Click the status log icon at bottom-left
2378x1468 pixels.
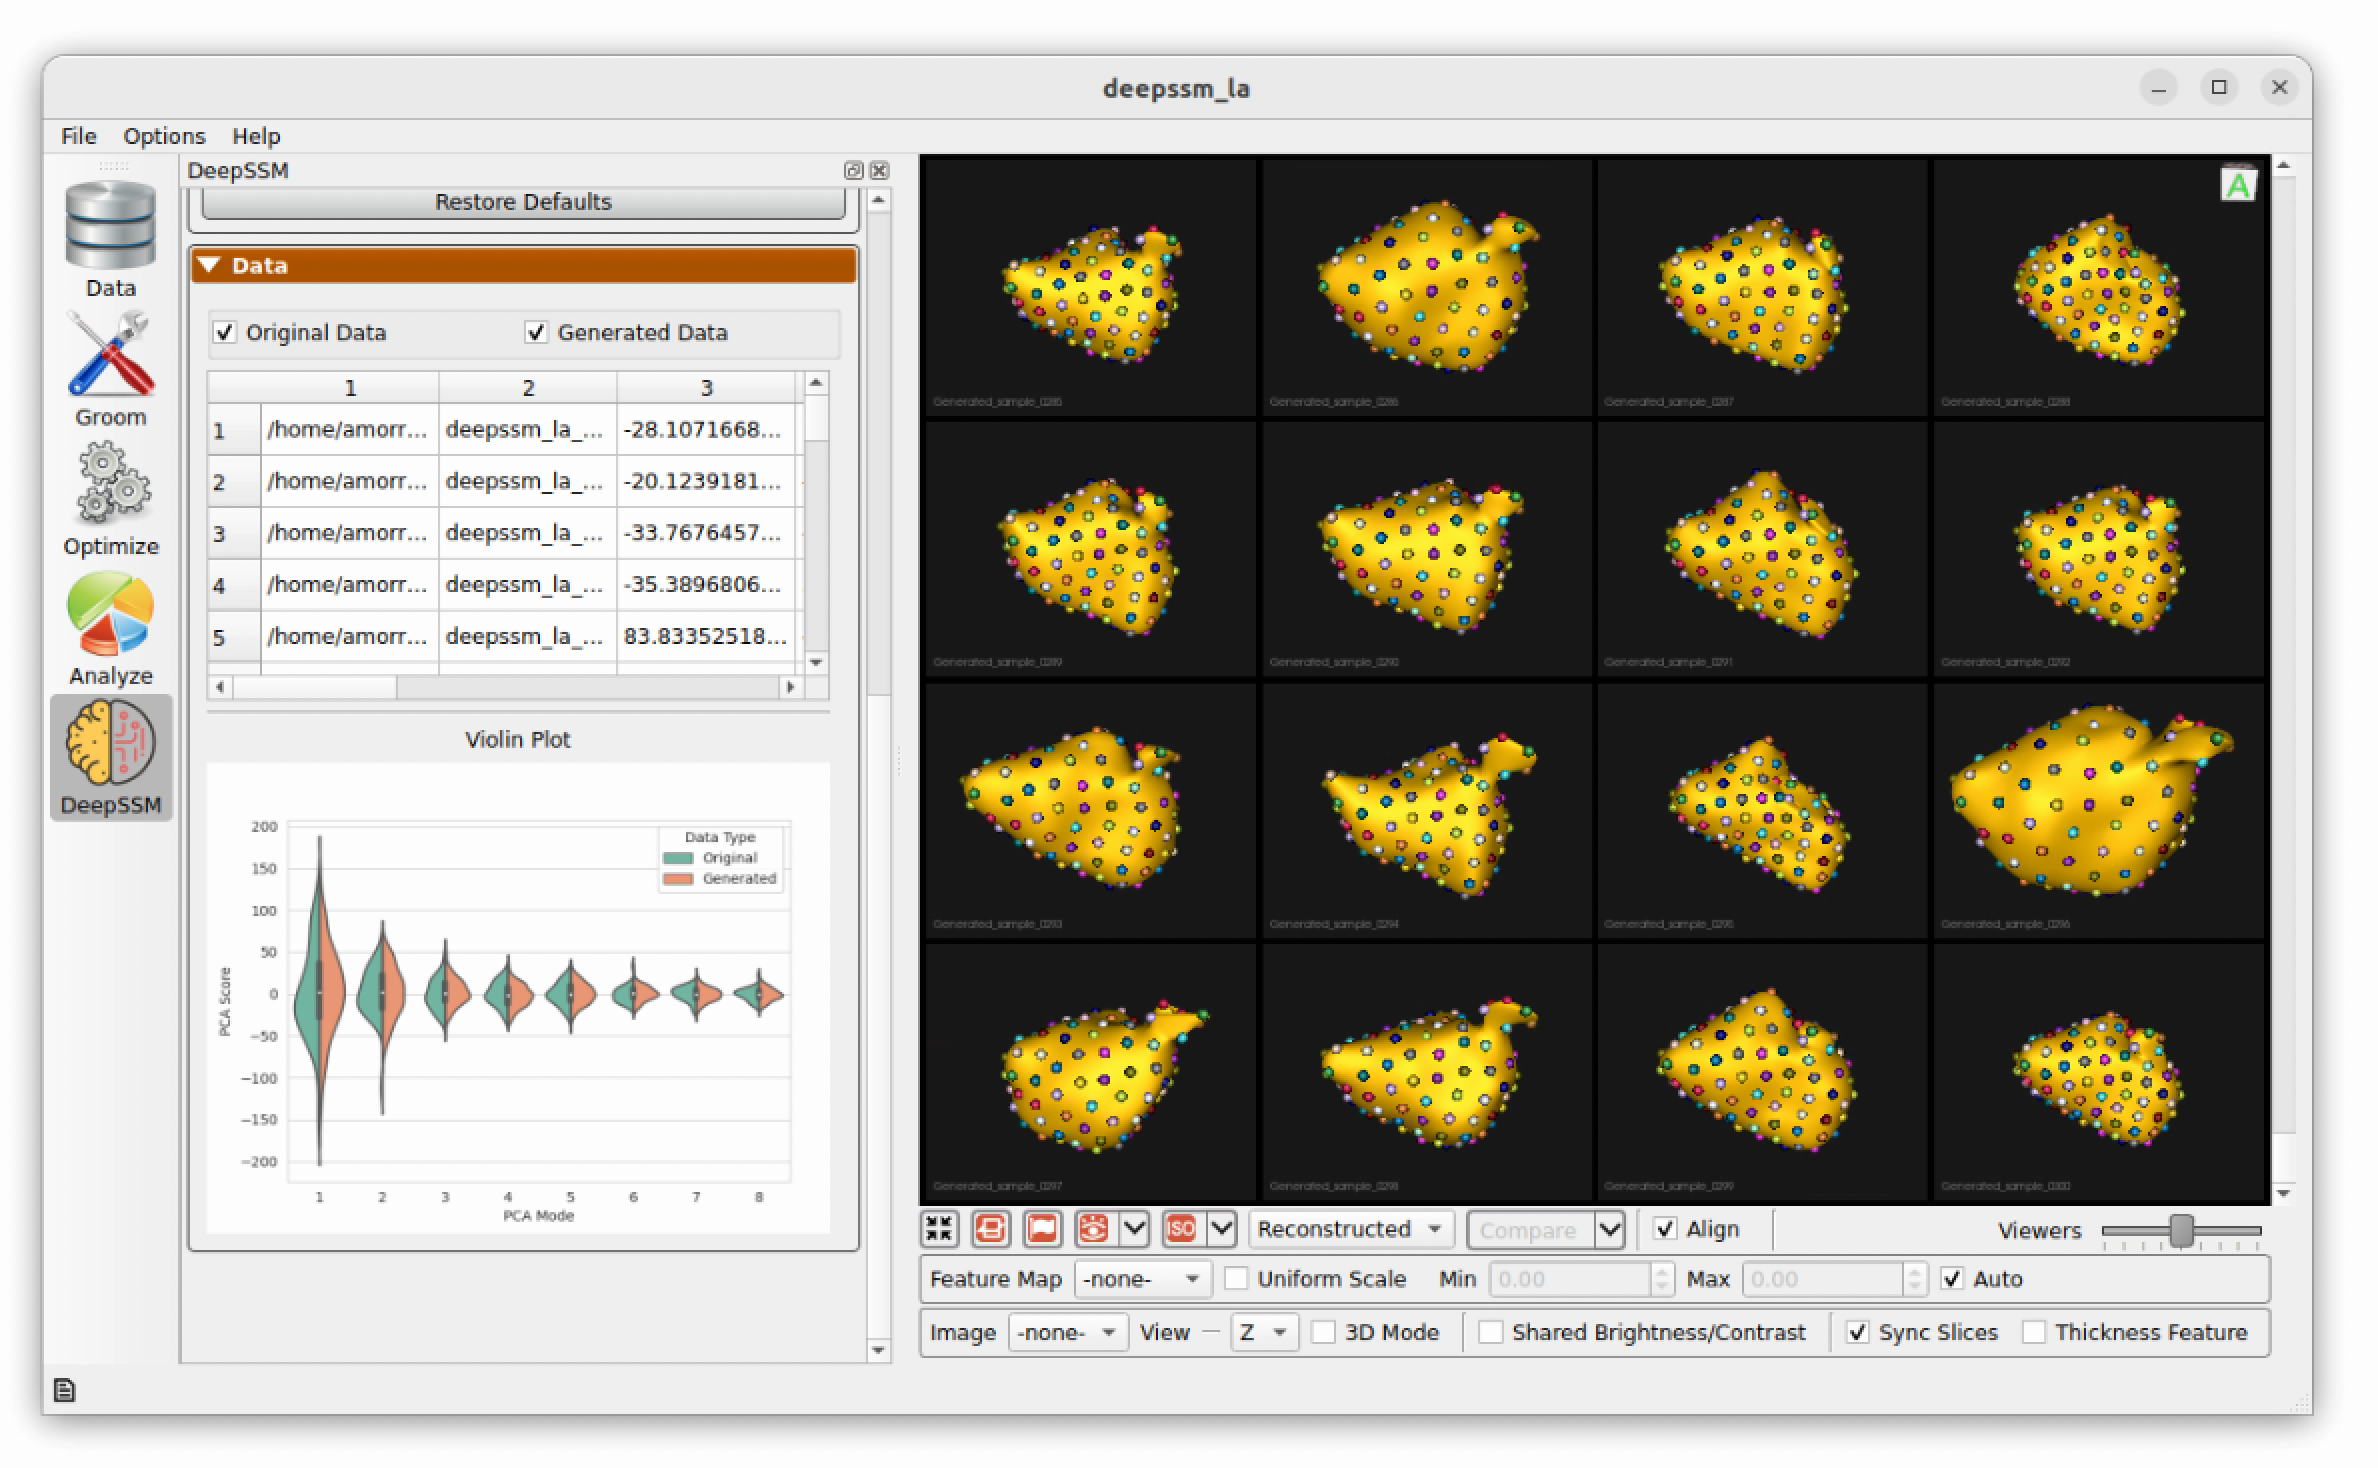64,1390
